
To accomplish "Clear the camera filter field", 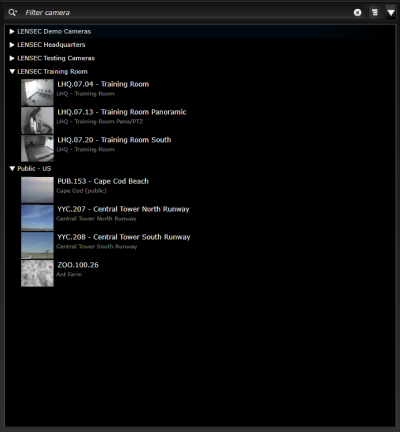I will [357, 13].
